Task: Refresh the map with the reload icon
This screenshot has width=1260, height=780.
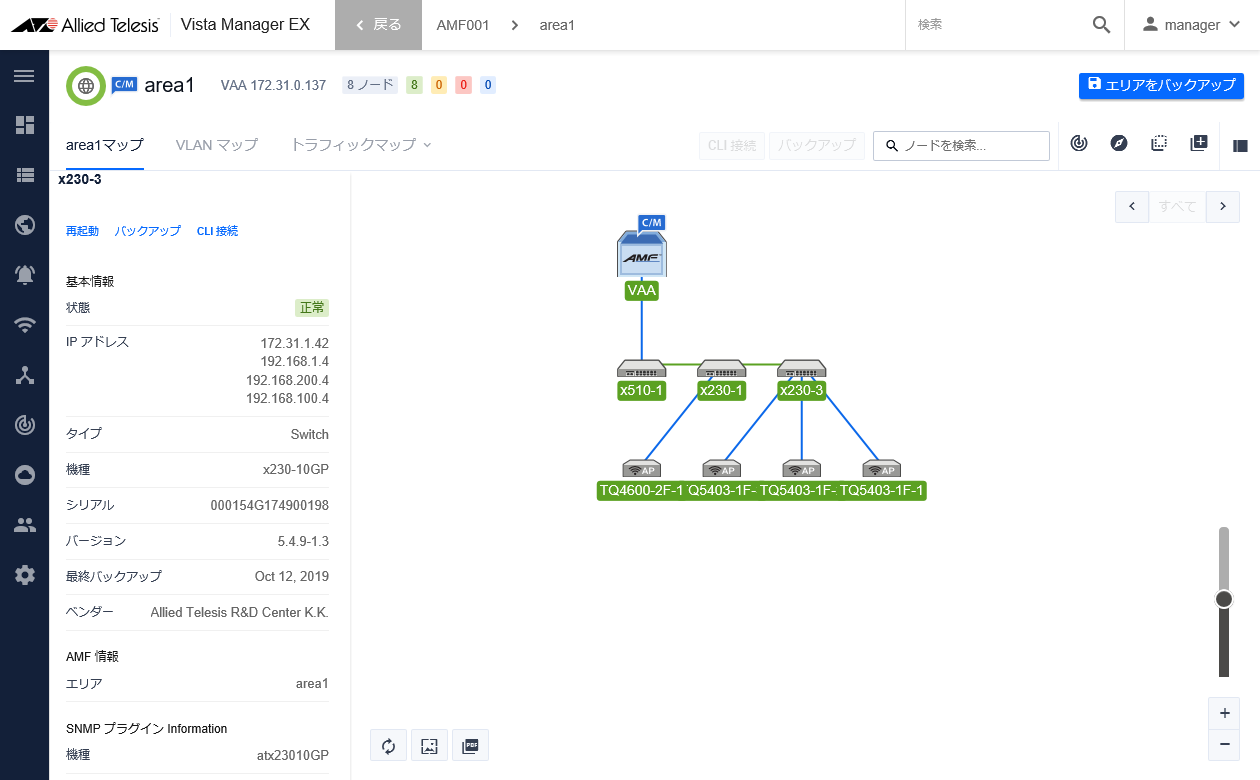Action: 389,745
